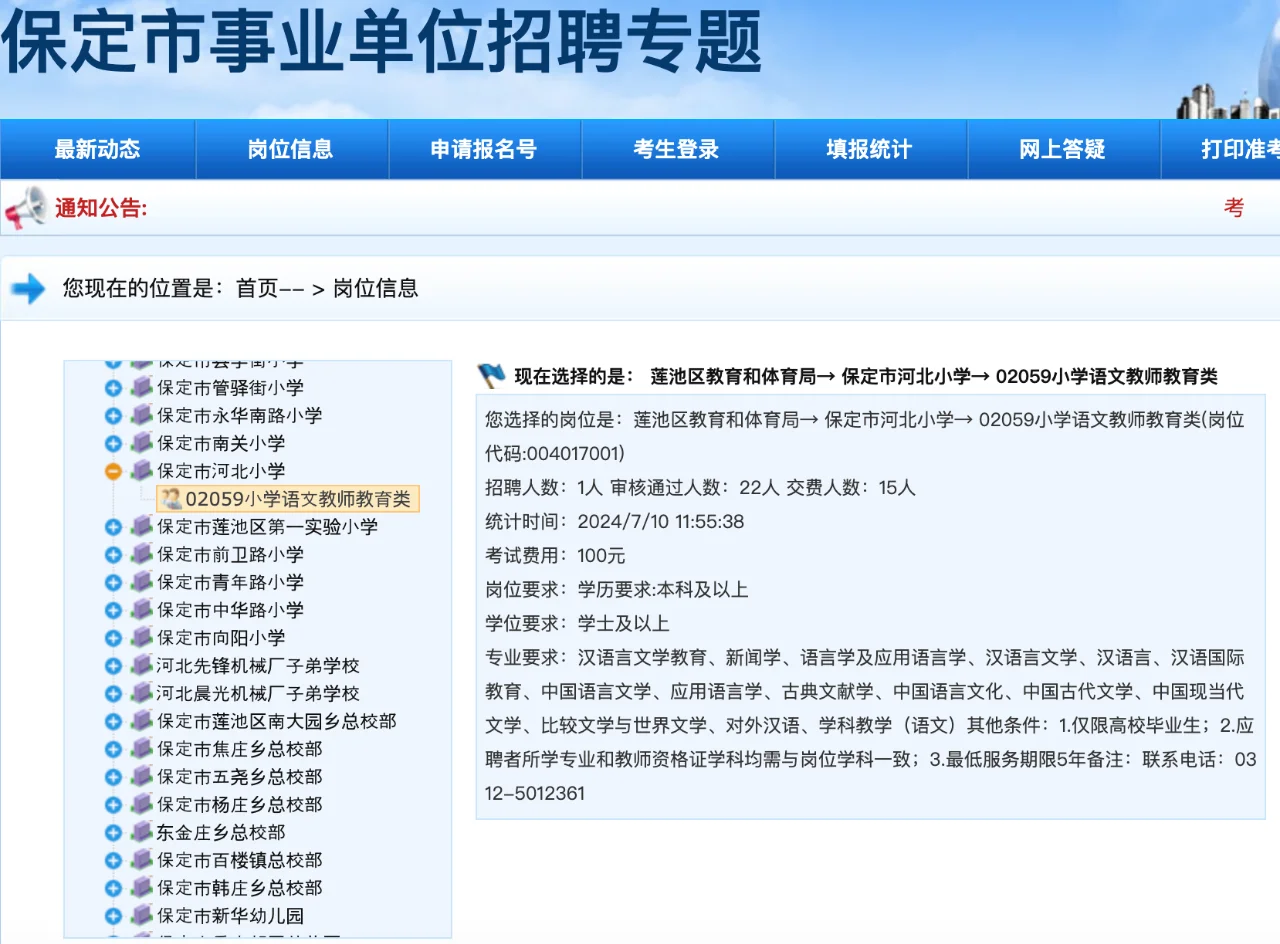Viewport: 1280px width, 944px height.
Task: Click the school icon beside 保定市新华幼儿园
Action: pos(140,915)
